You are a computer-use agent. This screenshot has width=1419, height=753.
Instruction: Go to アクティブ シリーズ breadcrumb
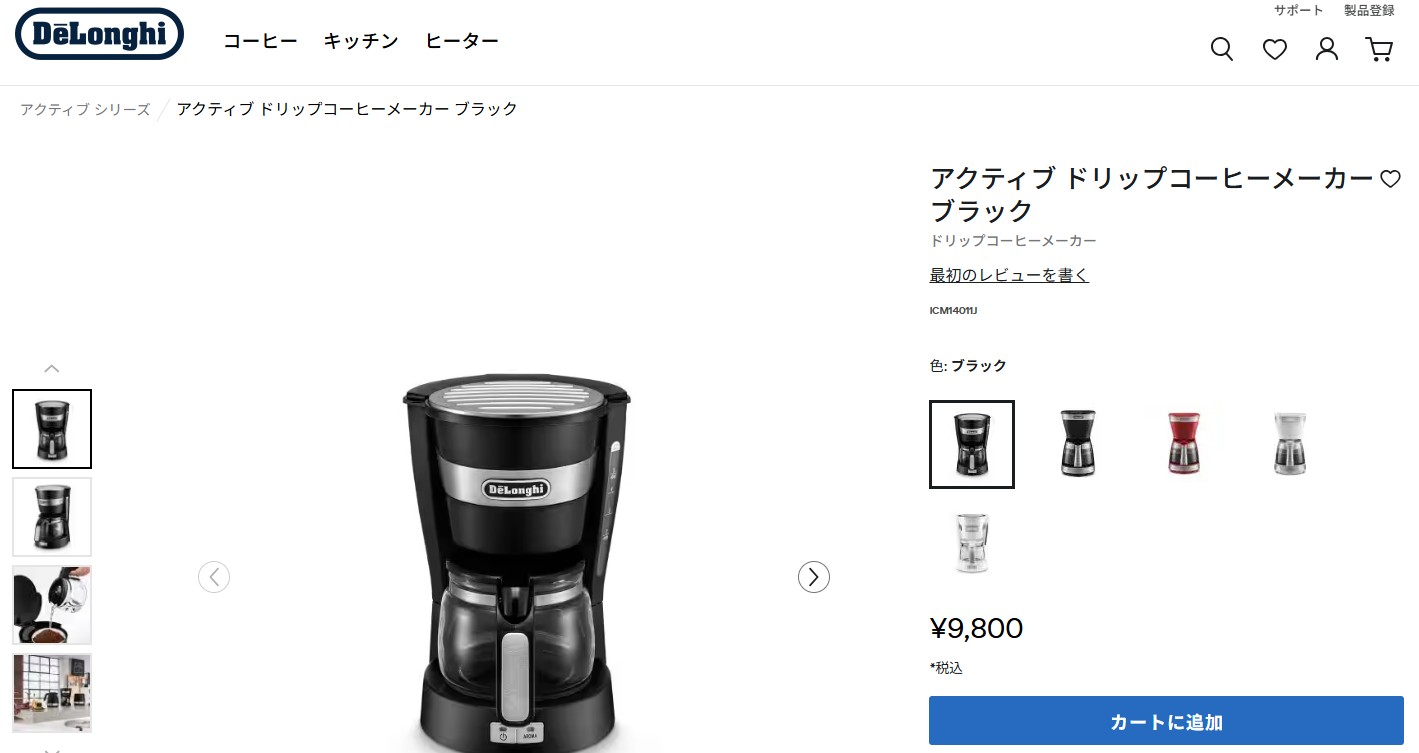point(85,109)
